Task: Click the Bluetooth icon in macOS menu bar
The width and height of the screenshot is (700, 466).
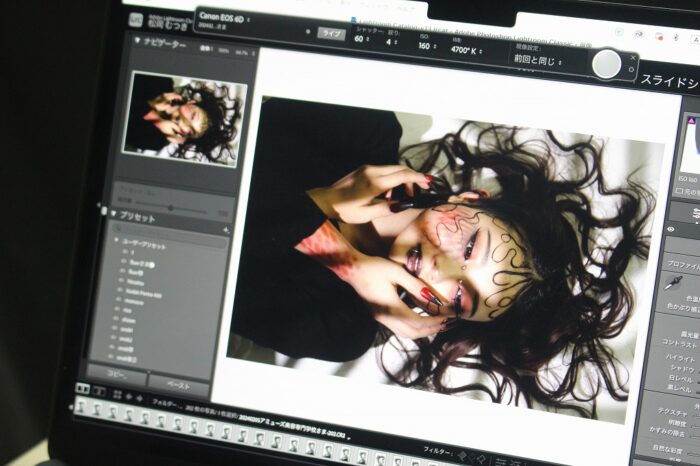Action: [676, 37]
